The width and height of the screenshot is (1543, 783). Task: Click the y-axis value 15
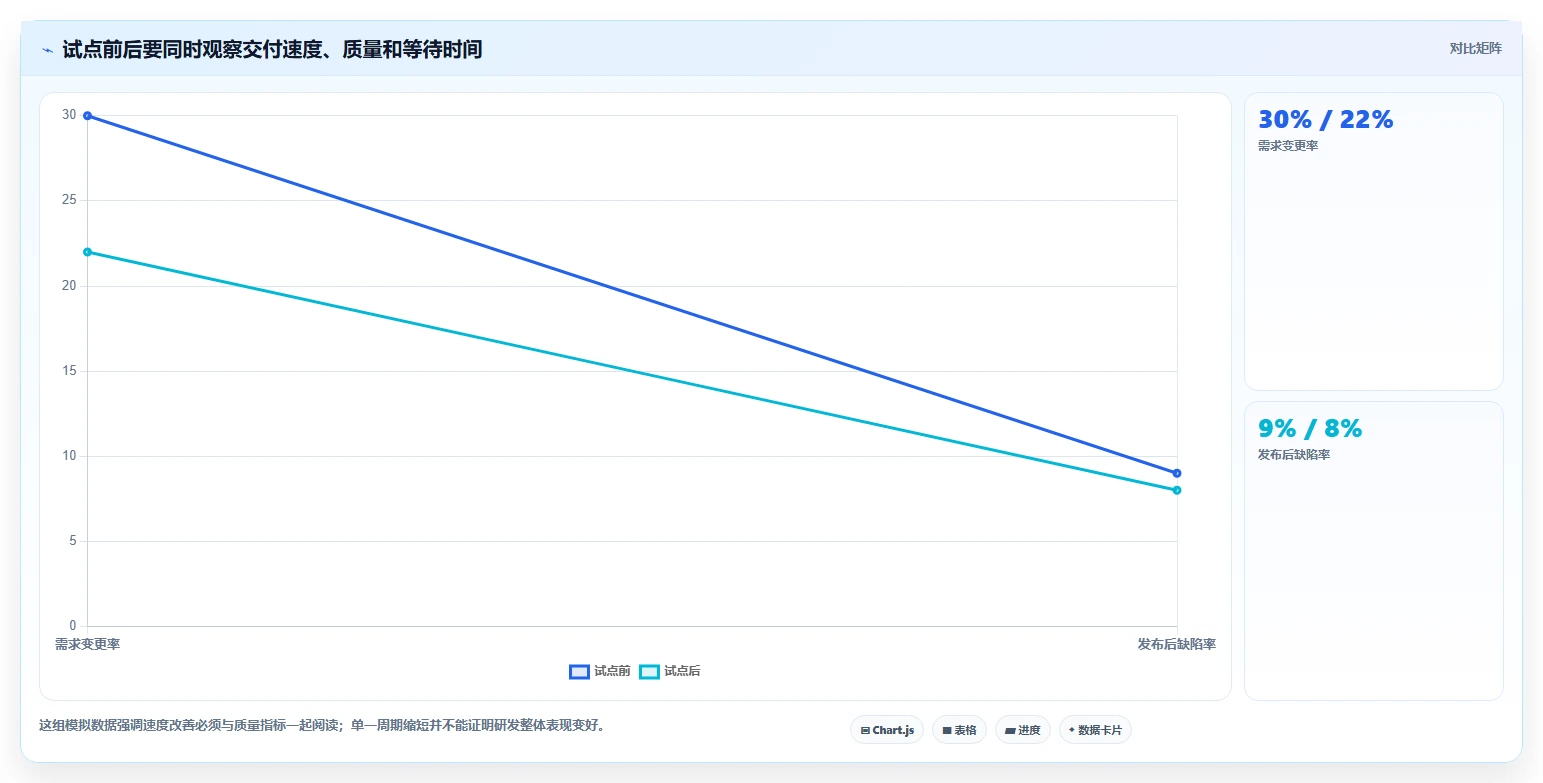point(69,371)
